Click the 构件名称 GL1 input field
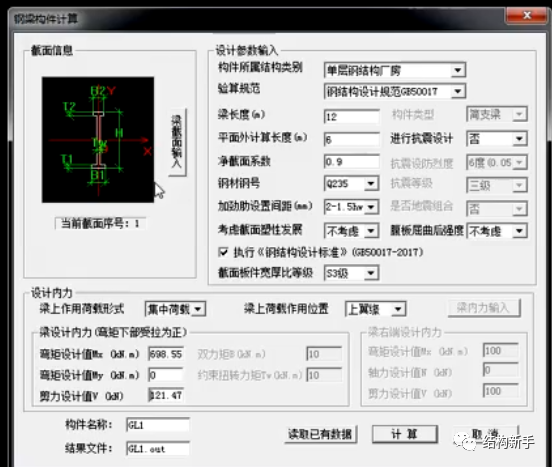This screenshot has height=467, width=552. coord(158,425)
